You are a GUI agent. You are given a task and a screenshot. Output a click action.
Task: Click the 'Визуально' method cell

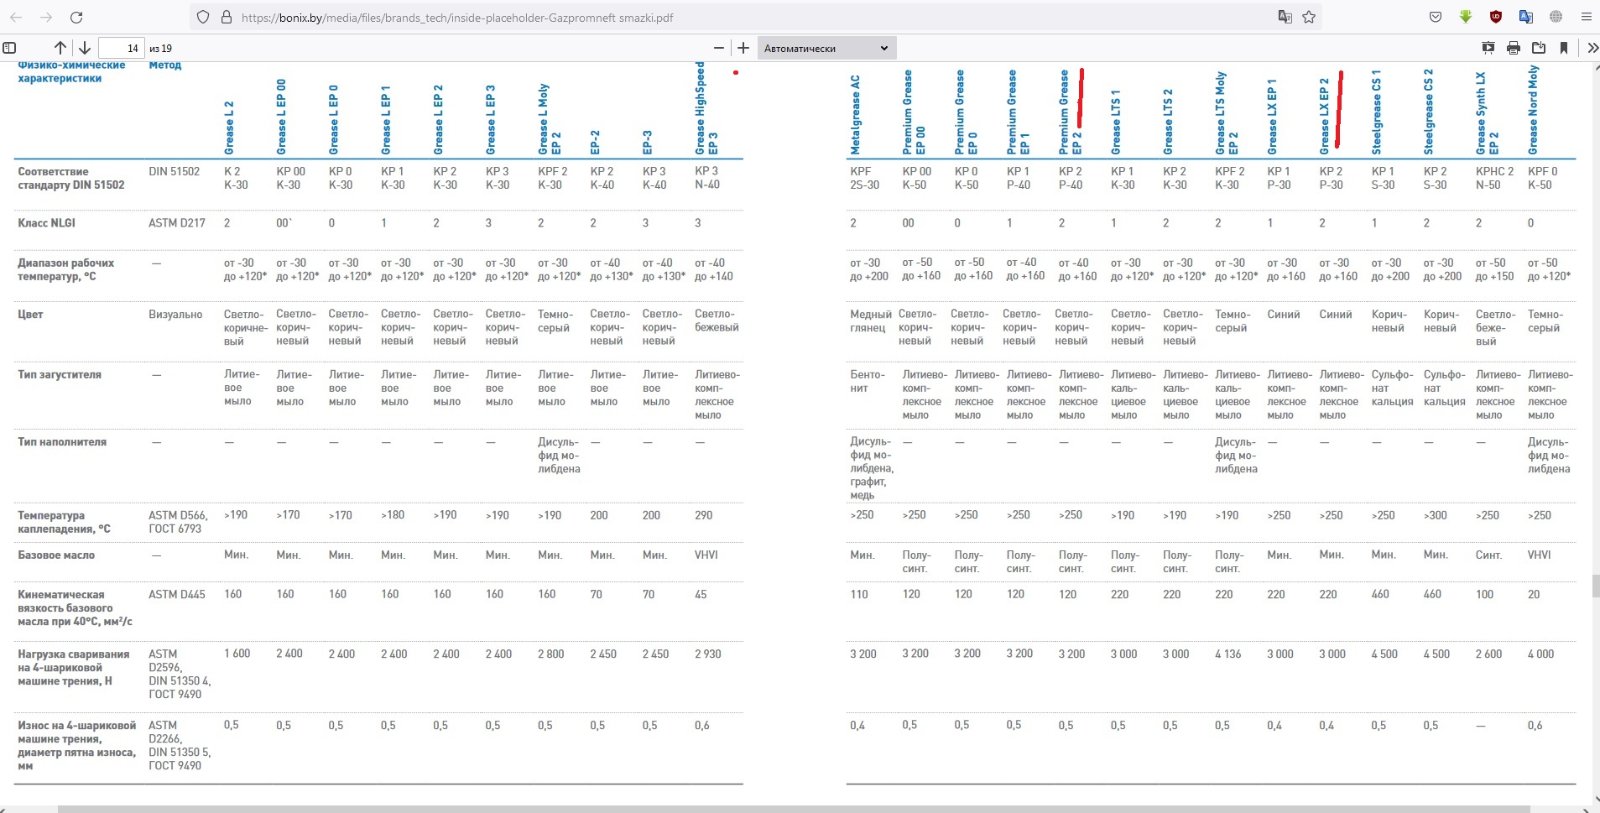(175, 314)
